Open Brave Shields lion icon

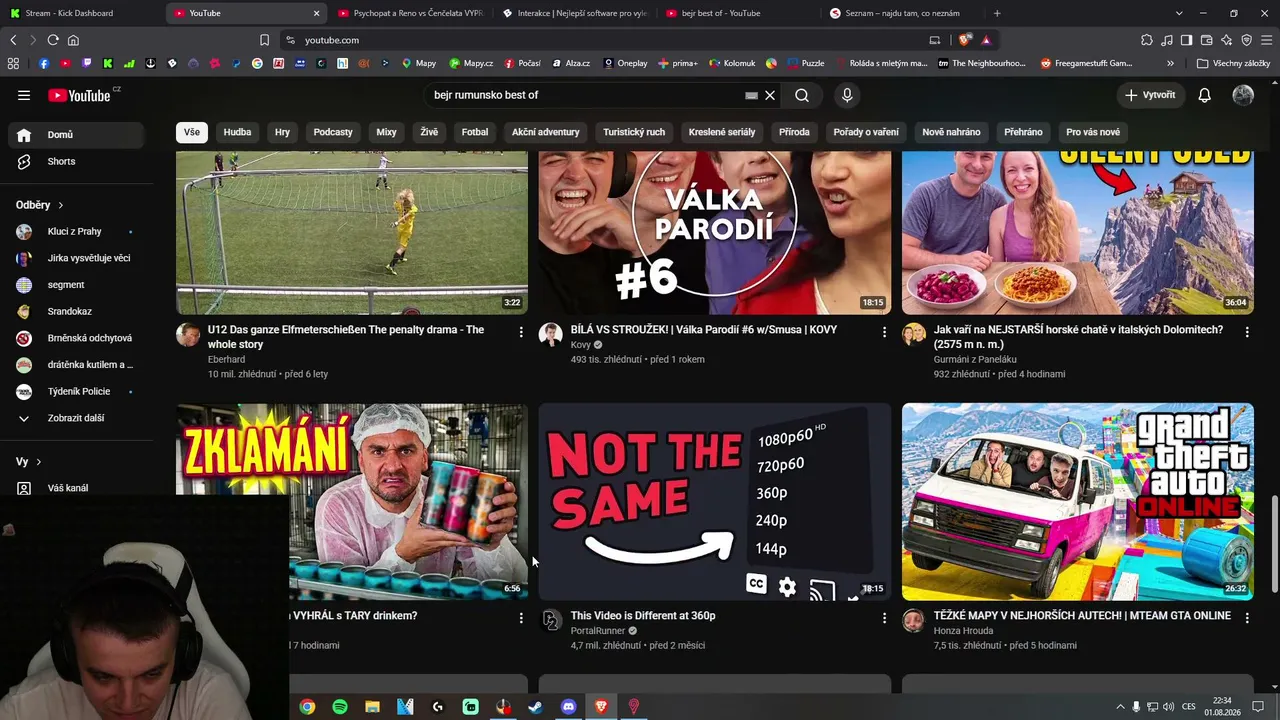(x=965, y=40)
